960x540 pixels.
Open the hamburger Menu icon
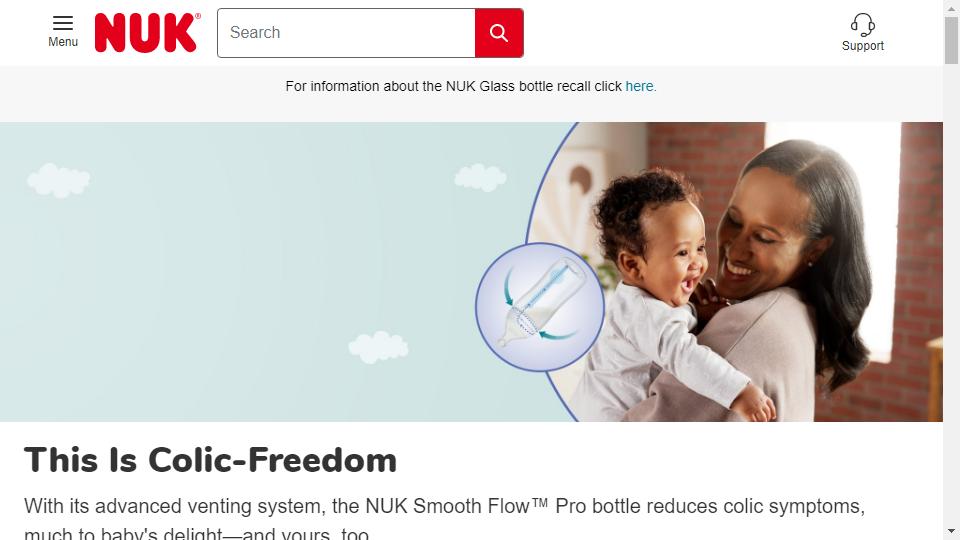[62, 23]
